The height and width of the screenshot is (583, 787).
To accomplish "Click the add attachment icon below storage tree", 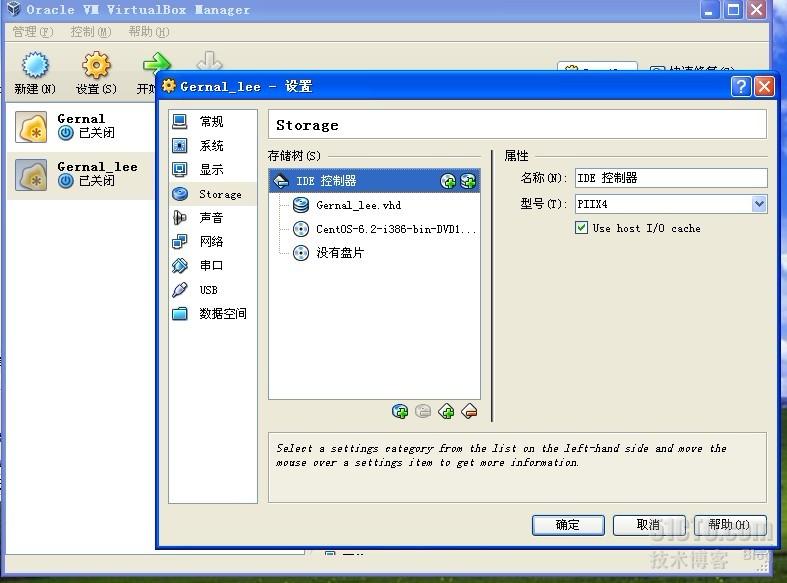I will (400, 412).
